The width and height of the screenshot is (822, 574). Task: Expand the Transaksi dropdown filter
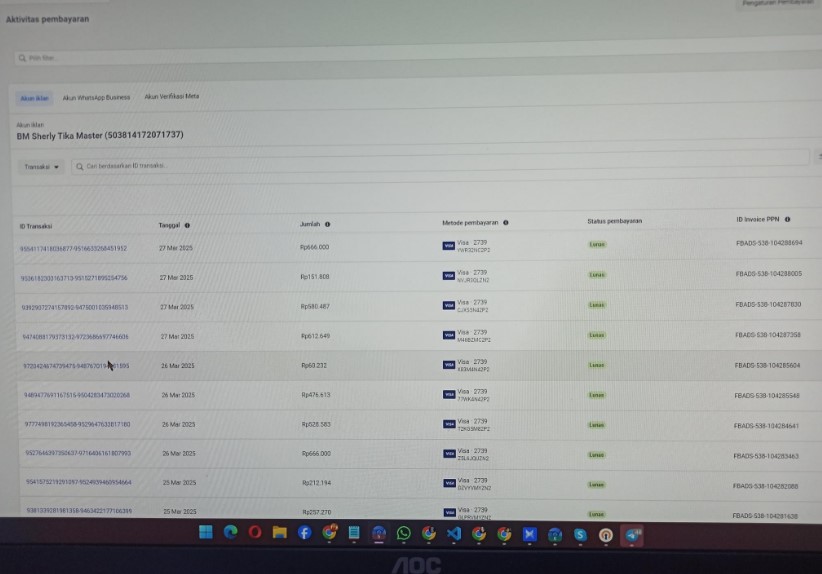(x=43, y=167)
